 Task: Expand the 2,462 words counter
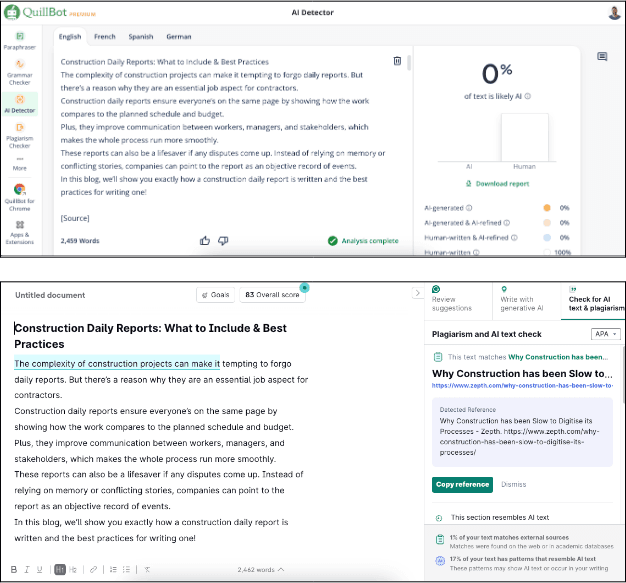[x=261, y=570]
